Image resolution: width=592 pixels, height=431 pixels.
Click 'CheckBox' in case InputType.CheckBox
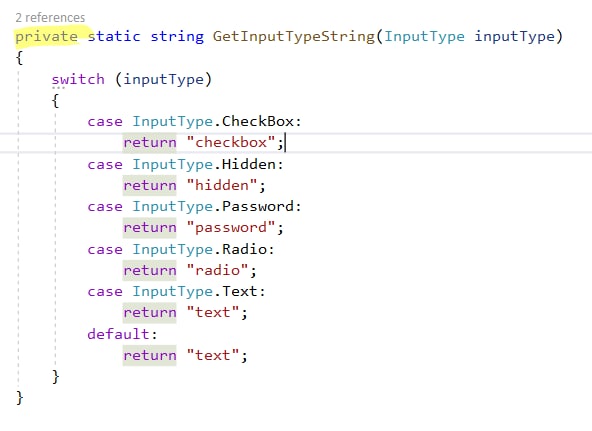click(x=258, y=122)
